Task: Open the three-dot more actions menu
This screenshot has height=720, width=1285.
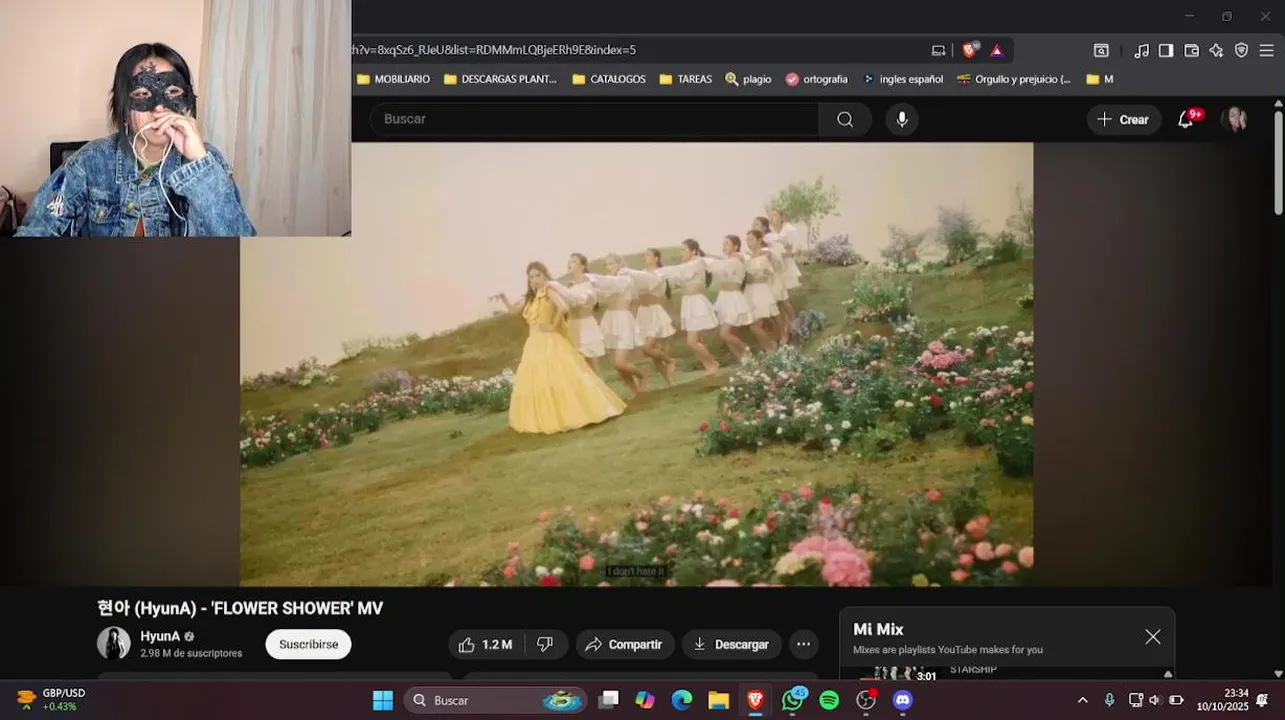Action: (x=803, y=645)
